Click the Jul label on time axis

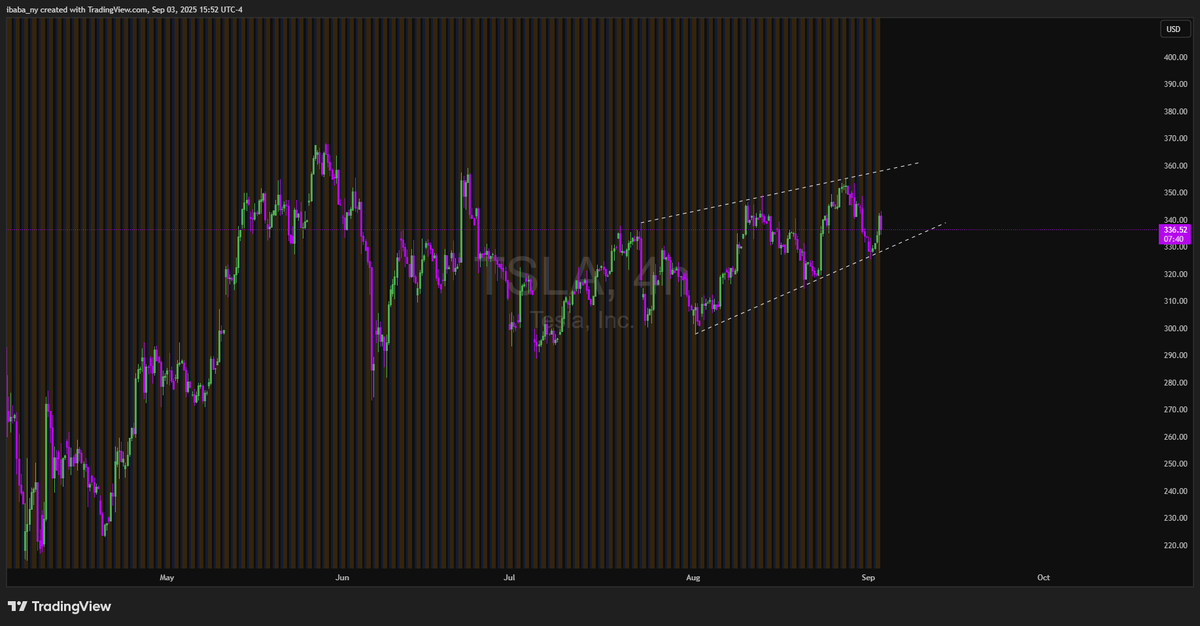(509, 578)
